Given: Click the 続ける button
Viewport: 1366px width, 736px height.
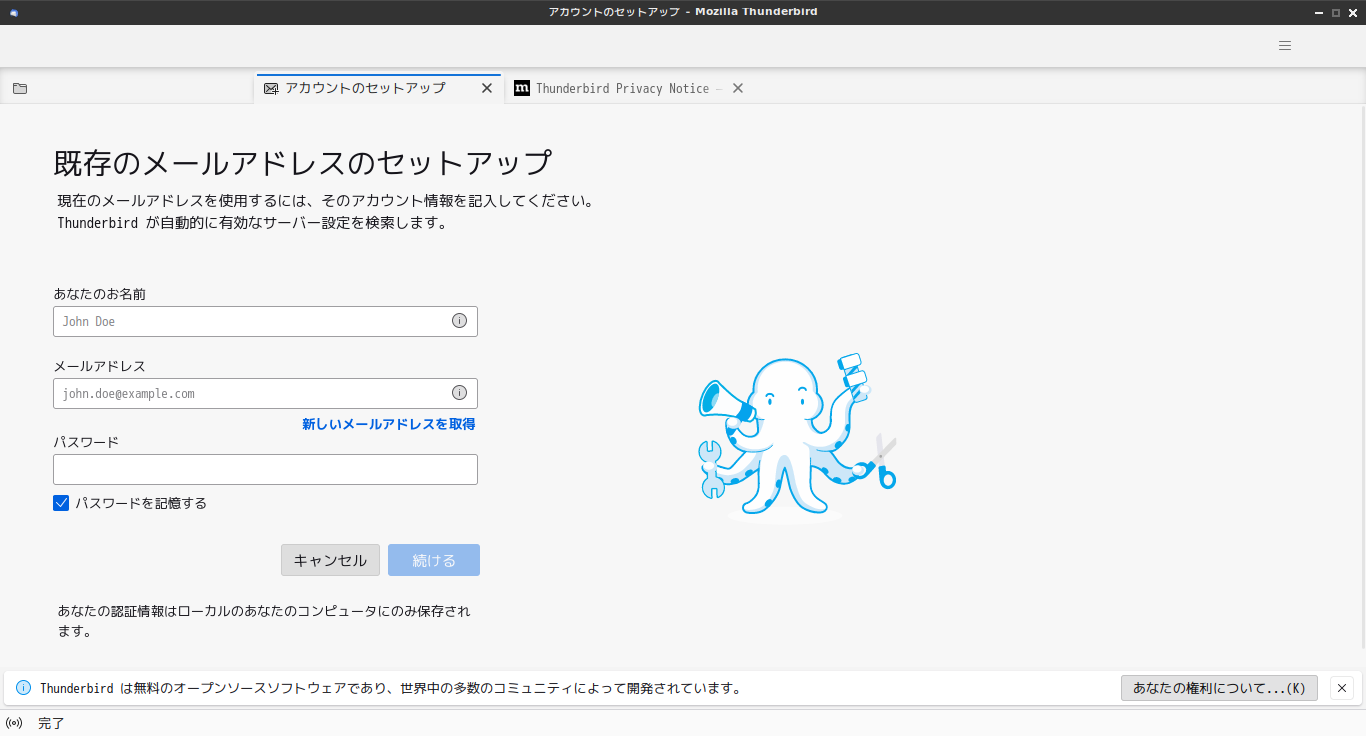Looking at the screenshot, I should 434,560.
